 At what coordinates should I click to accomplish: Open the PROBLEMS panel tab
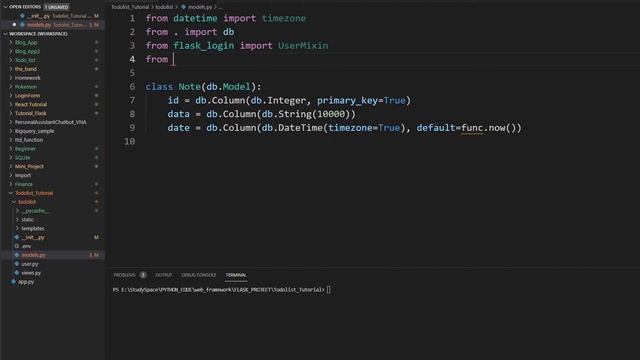124,275
